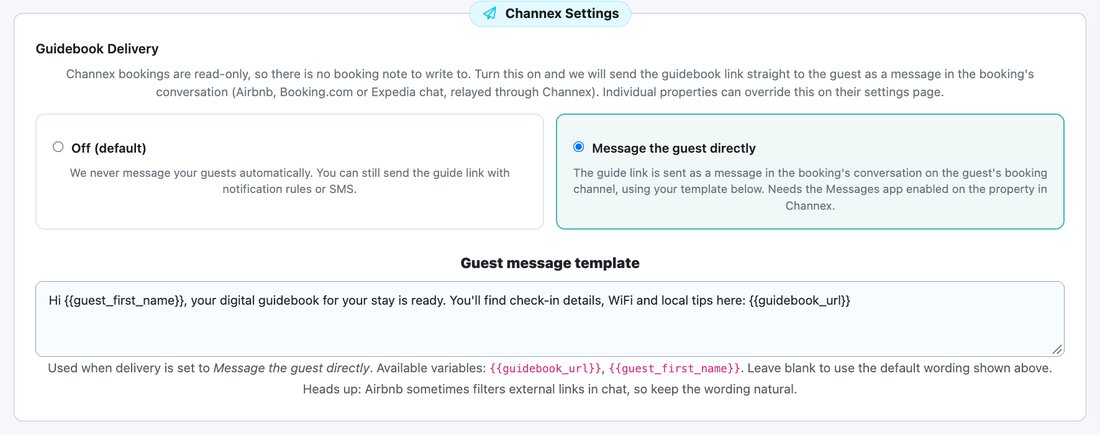Click the "guide link is sent as a message" description
1100x435 pixels.
810,189
